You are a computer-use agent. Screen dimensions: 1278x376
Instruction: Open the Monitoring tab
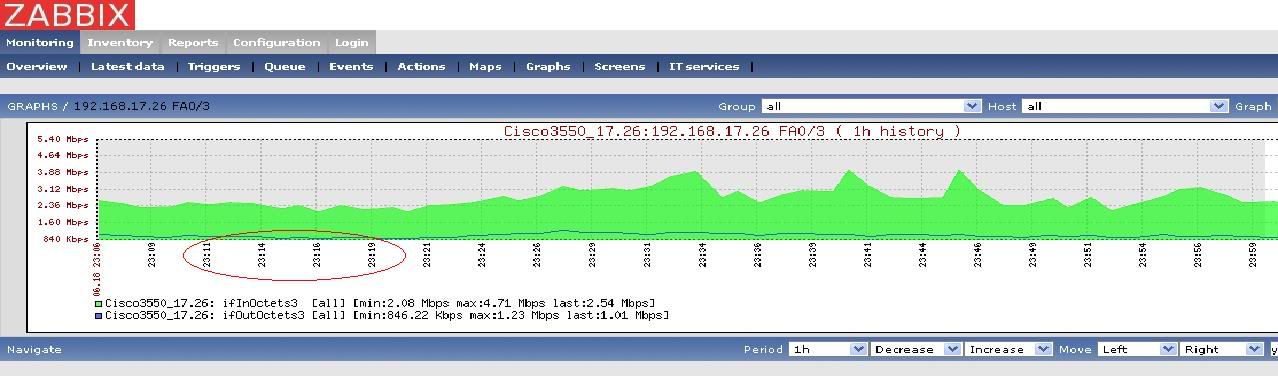pyautogui.click(x=39, y=42)
